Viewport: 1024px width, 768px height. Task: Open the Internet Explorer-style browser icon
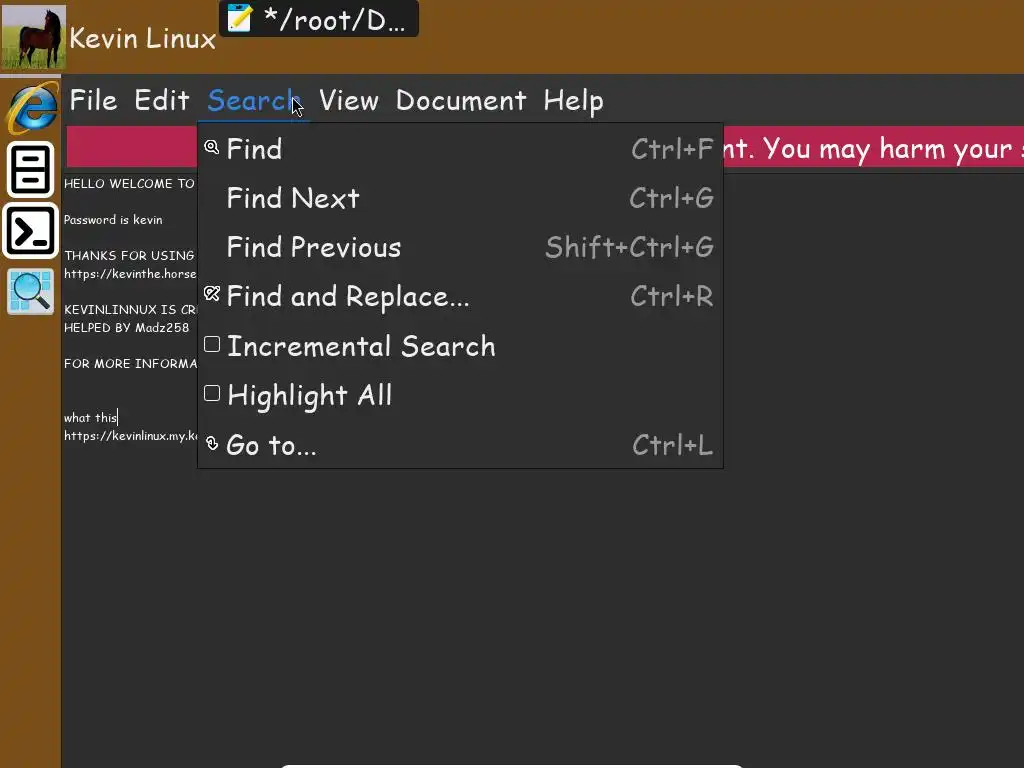pyautogui.click(x=32, y=108)
